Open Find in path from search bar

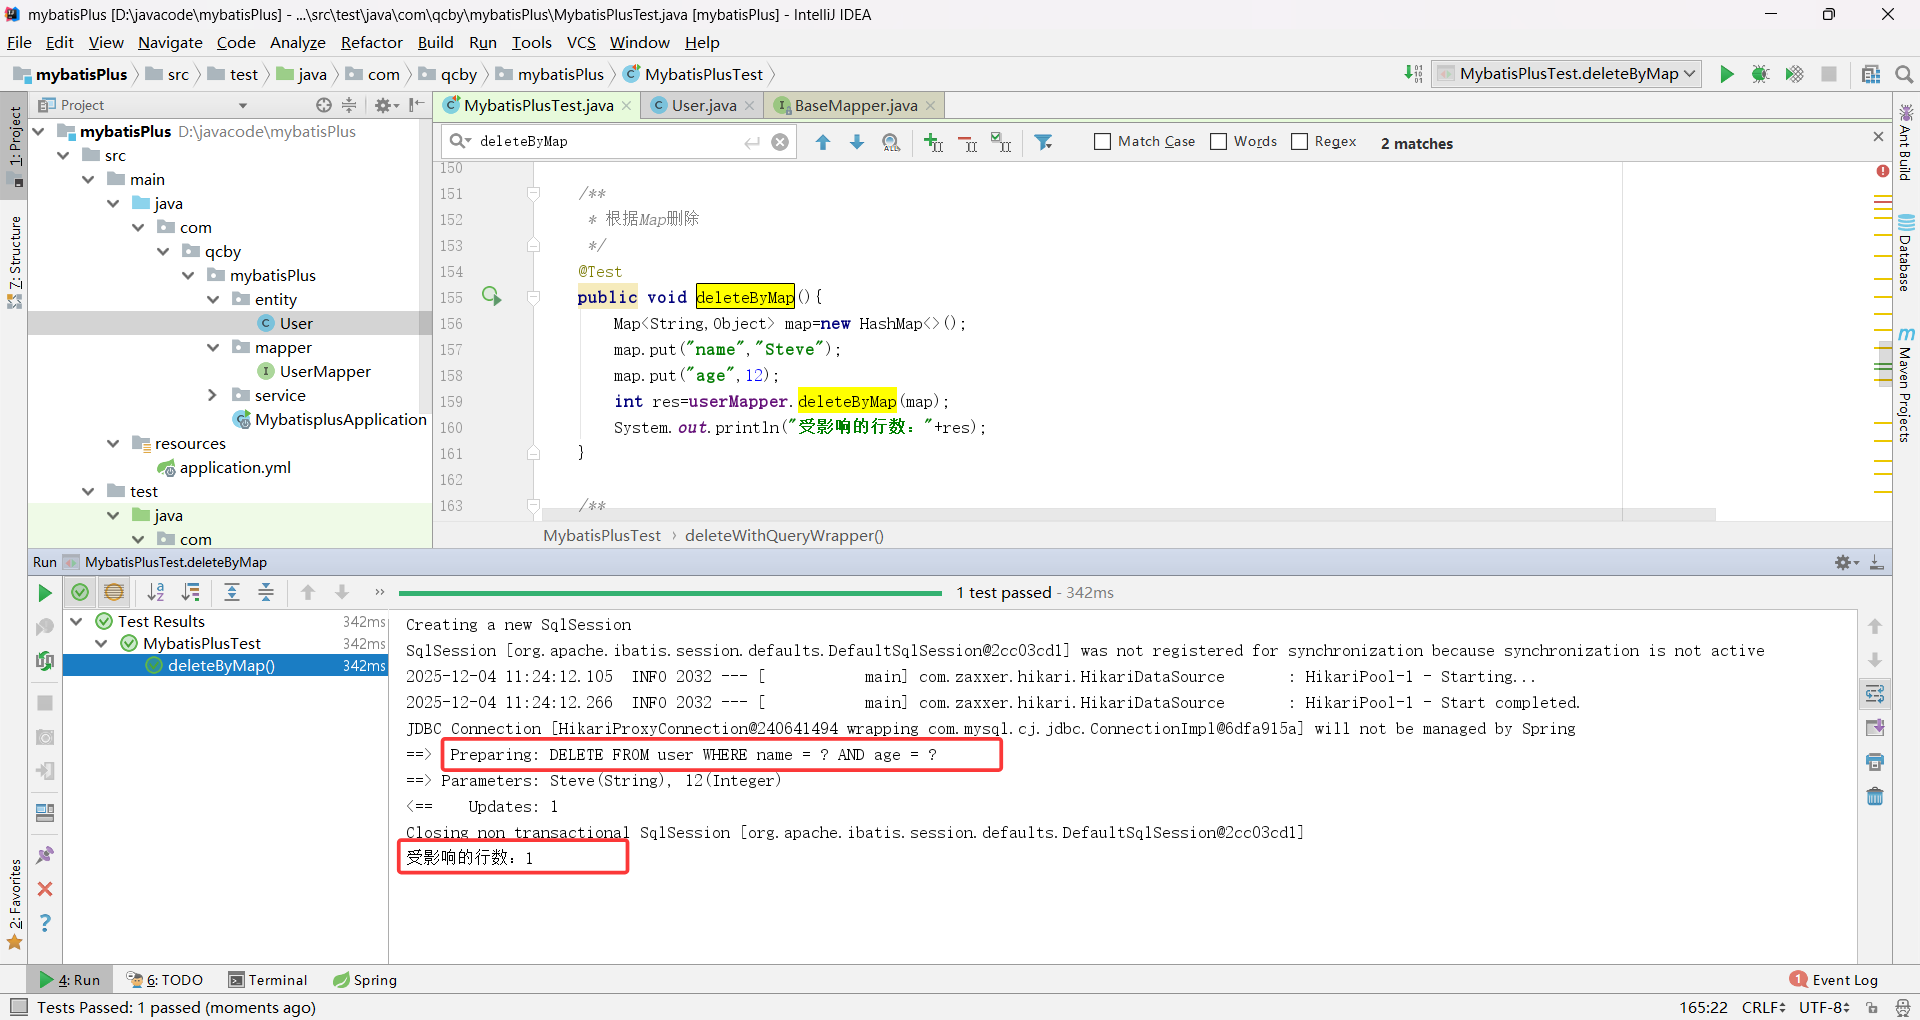pos(891,142)
